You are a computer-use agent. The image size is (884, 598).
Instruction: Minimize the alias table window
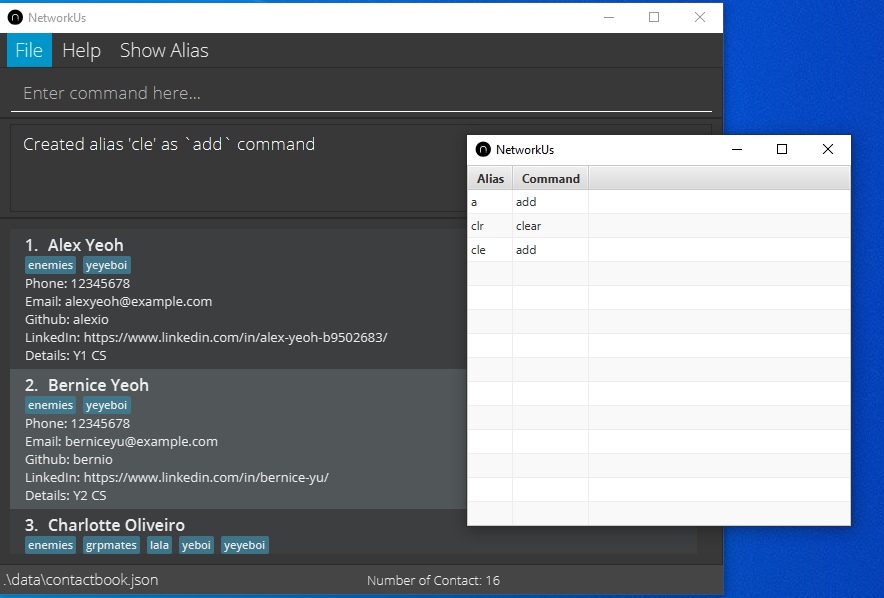736,149
